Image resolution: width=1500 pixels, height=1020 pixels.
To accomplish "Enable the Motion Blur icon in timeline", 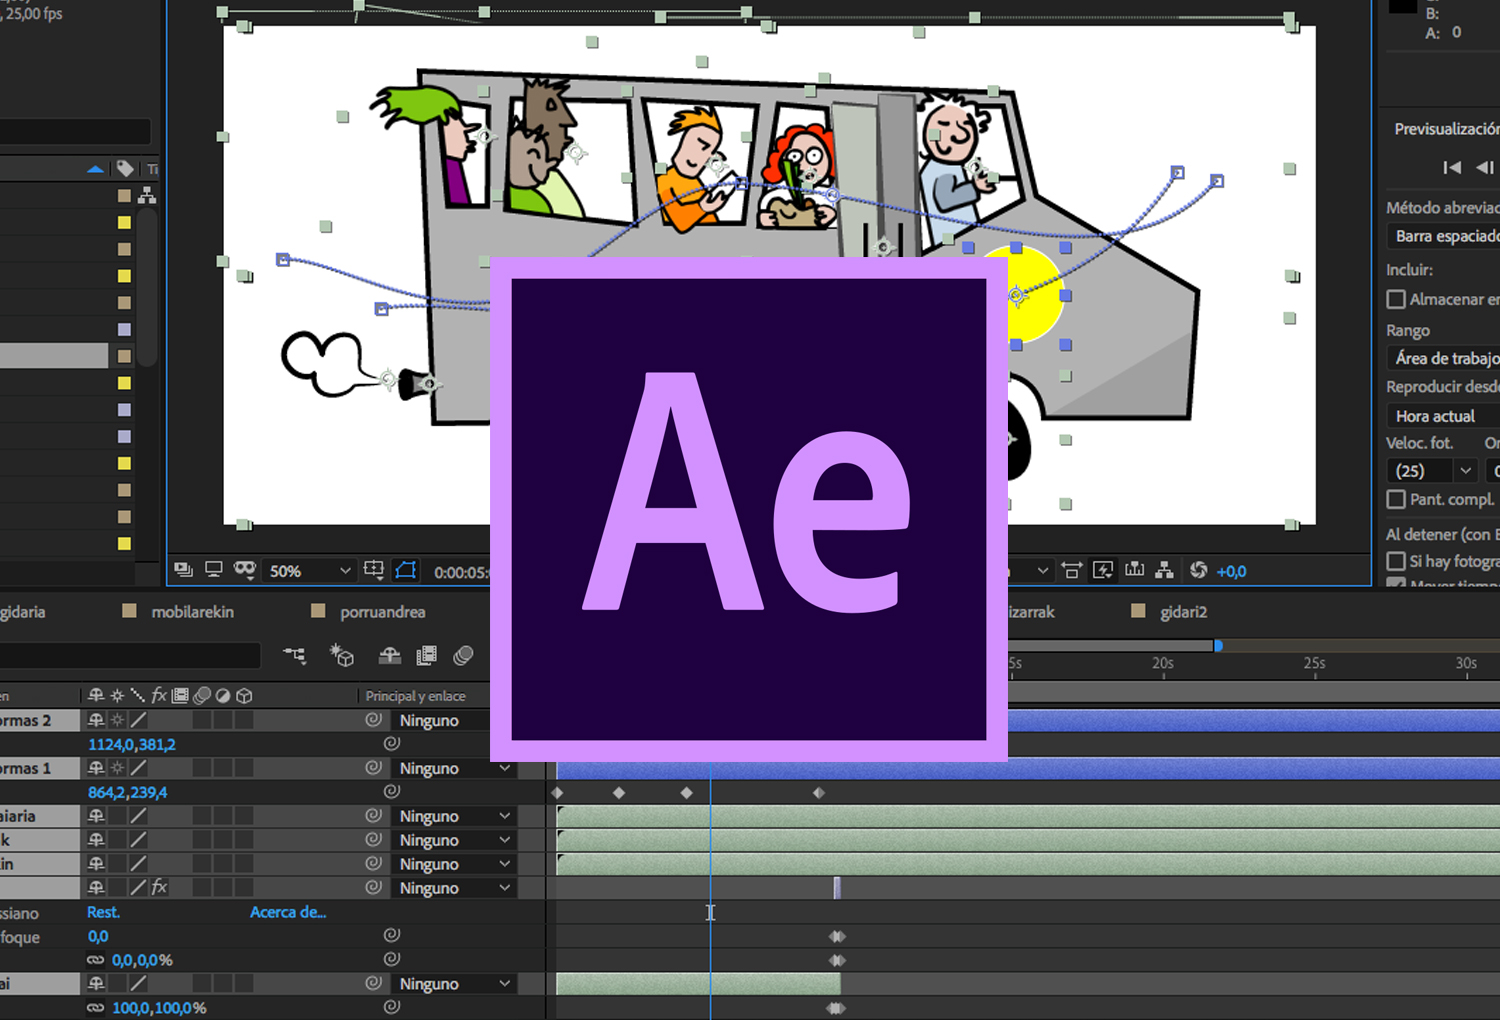I will 463,656.
